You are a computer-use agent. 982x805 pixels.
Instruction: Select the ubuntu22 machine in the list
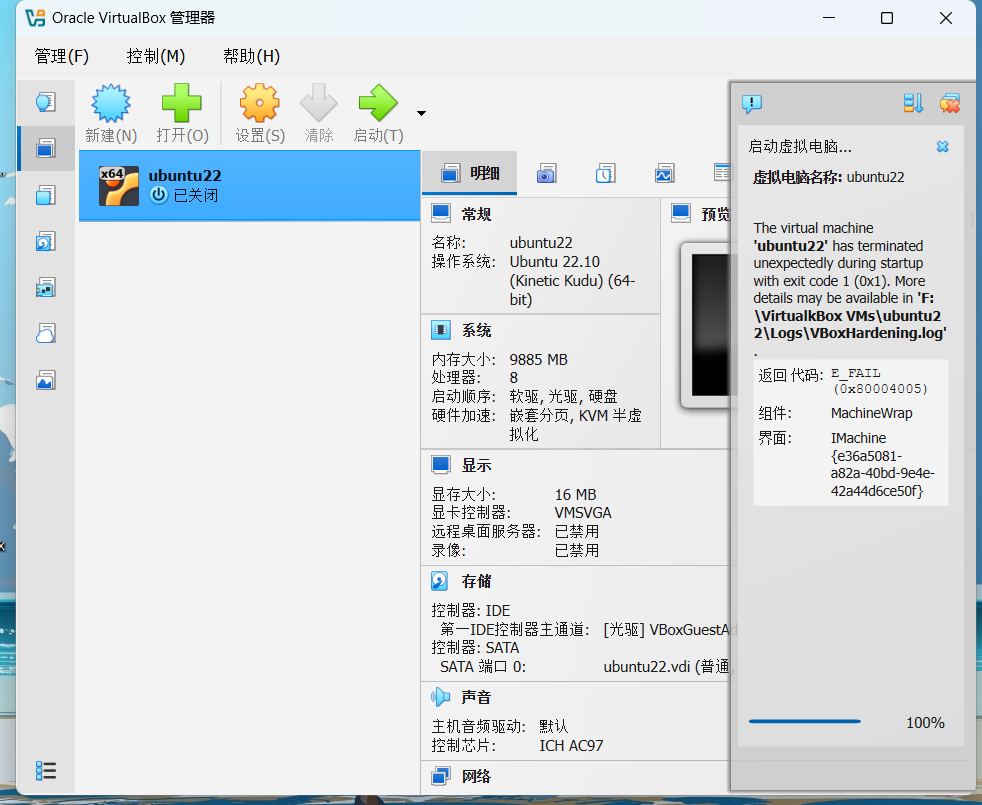[x=249, y=185]
